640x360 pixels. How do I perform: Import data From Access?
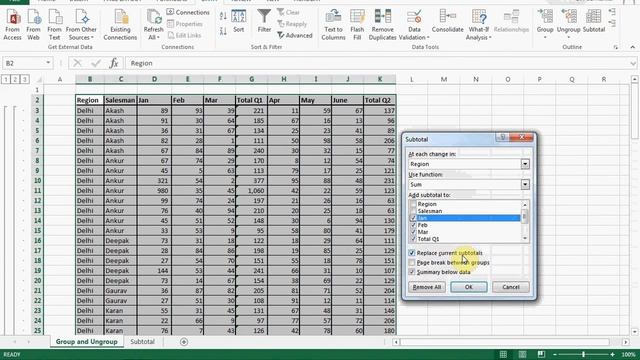[13, 25]
